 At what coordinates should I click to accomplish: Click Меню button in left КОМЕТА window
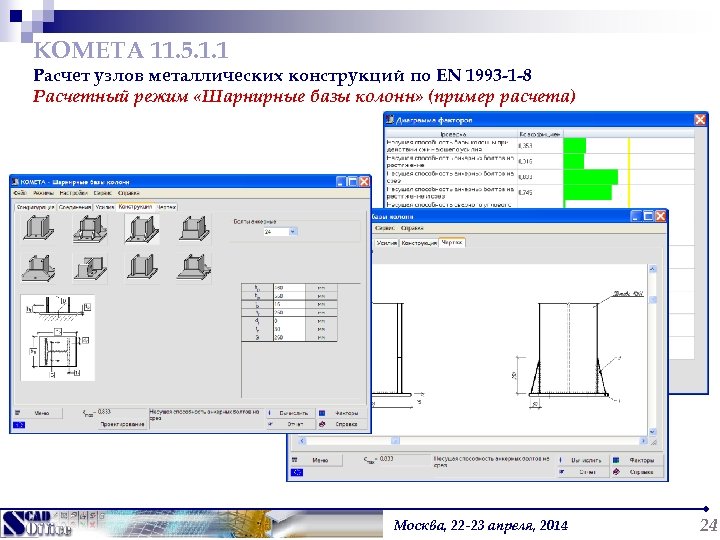pyautogui.click(x=38, y=413)
